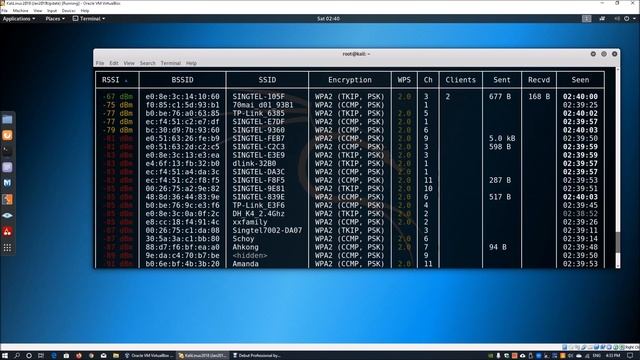Open the terminal Edit menu
This screenshot has width=640, height=360.
pos(114,63)
